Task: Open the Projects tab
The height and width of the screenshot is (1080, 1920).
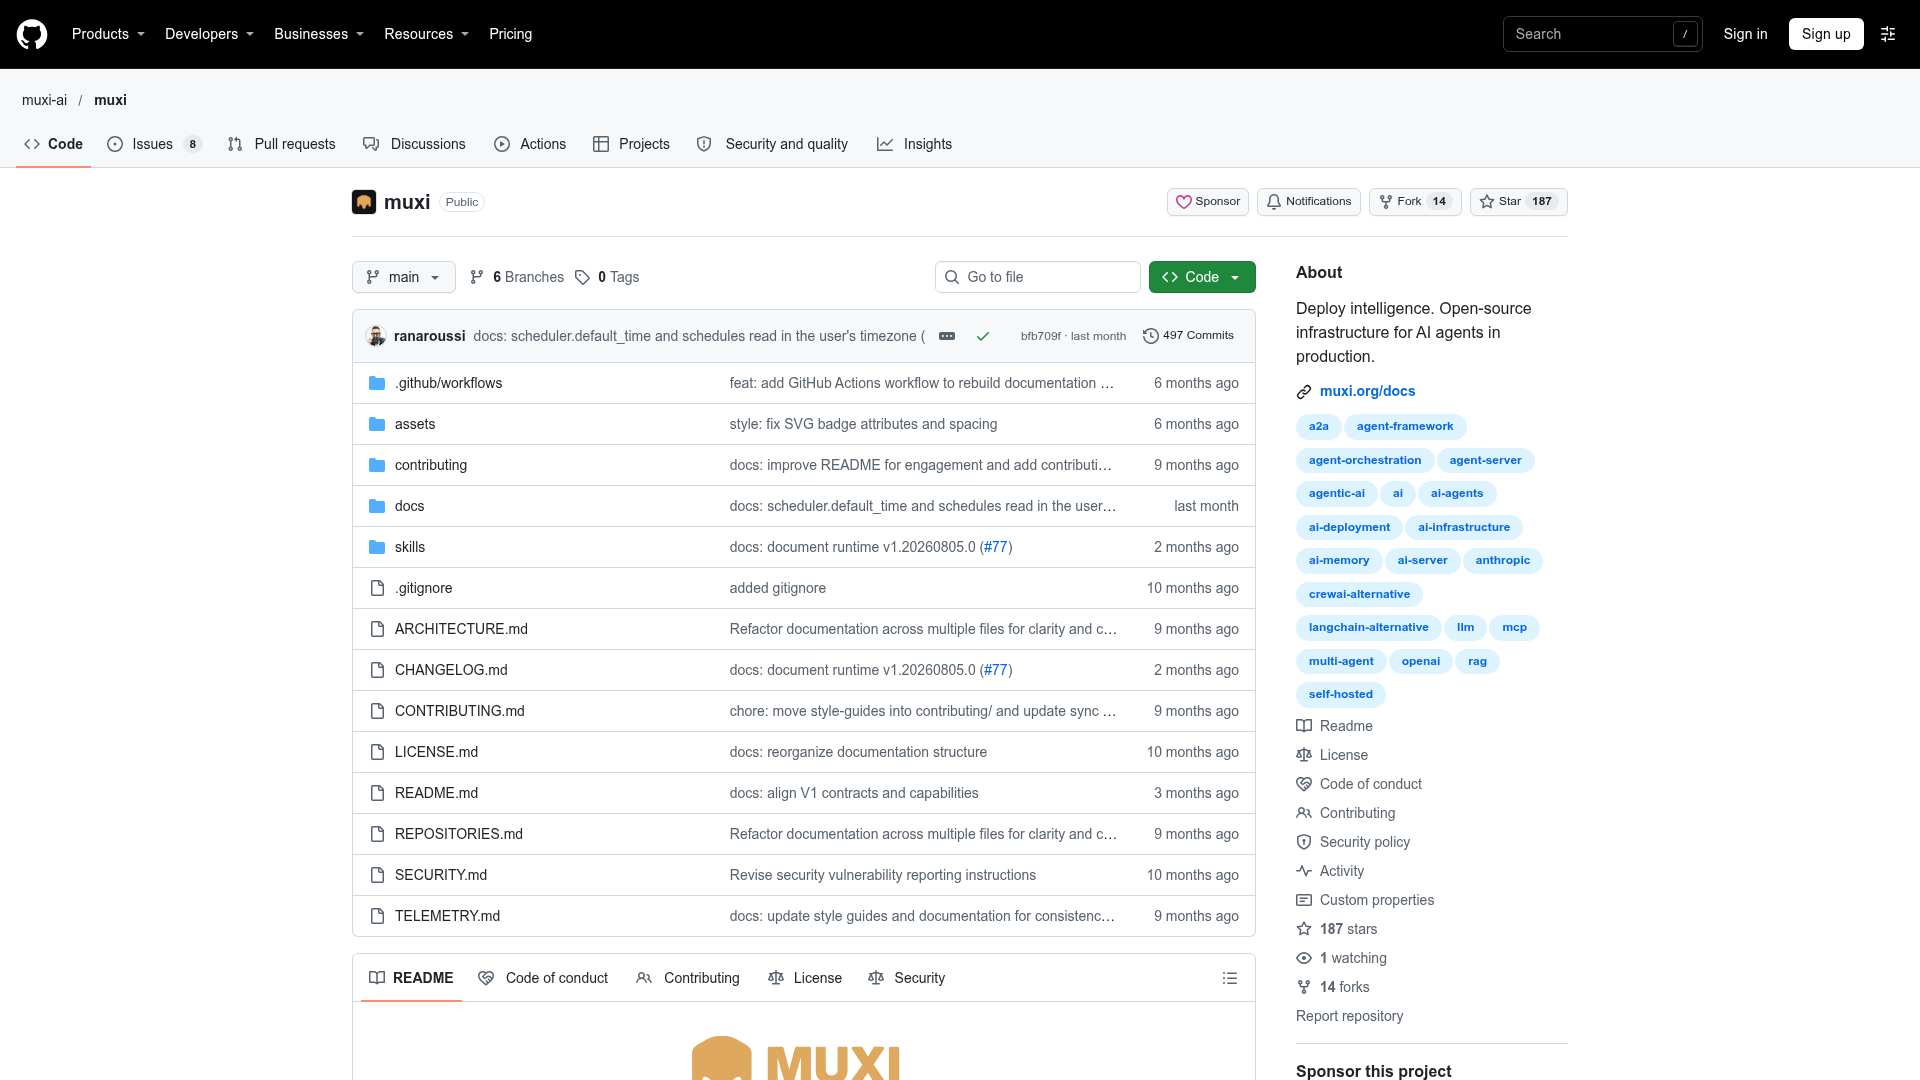Action: [631, 144]
